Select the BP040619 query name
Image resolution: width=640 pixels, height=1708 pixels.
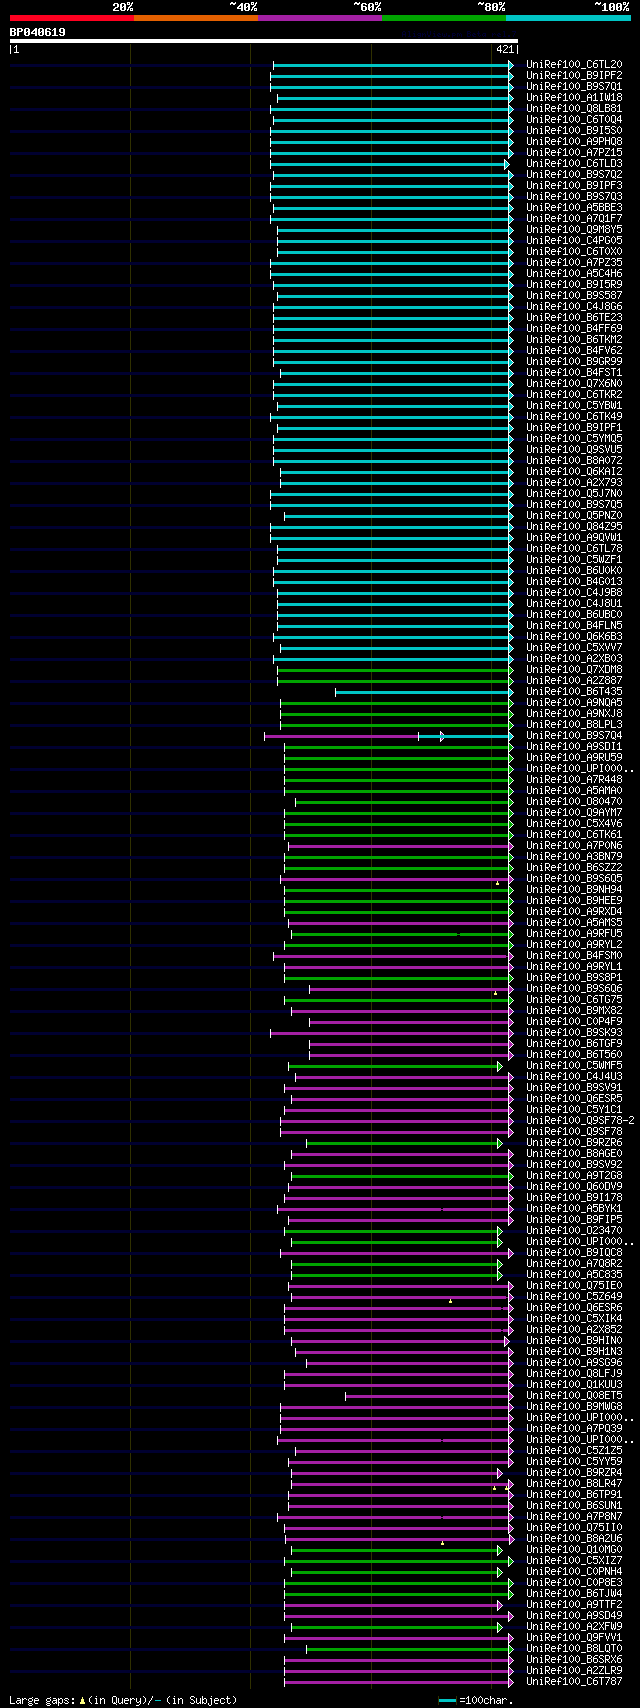pos(38,32)
